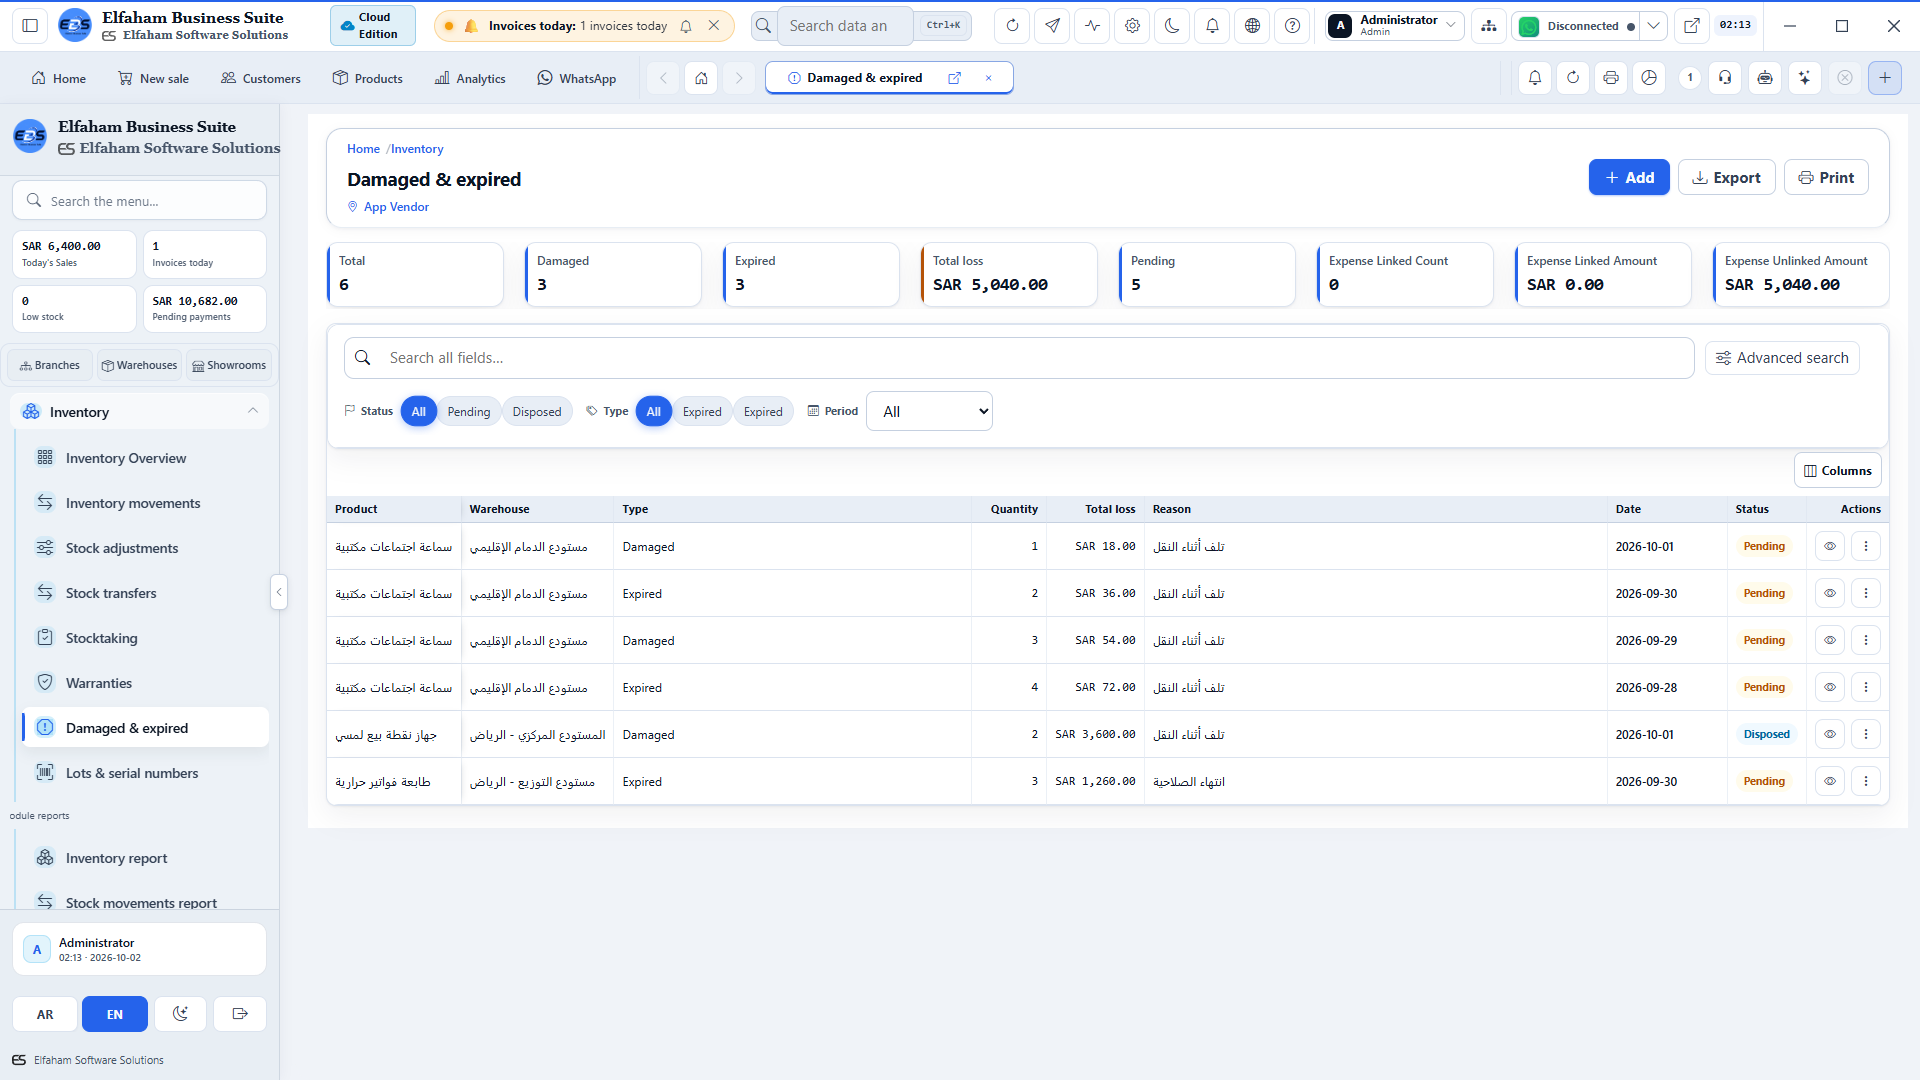Click the Add button

pyautogui.click(x=1629, y=178)
